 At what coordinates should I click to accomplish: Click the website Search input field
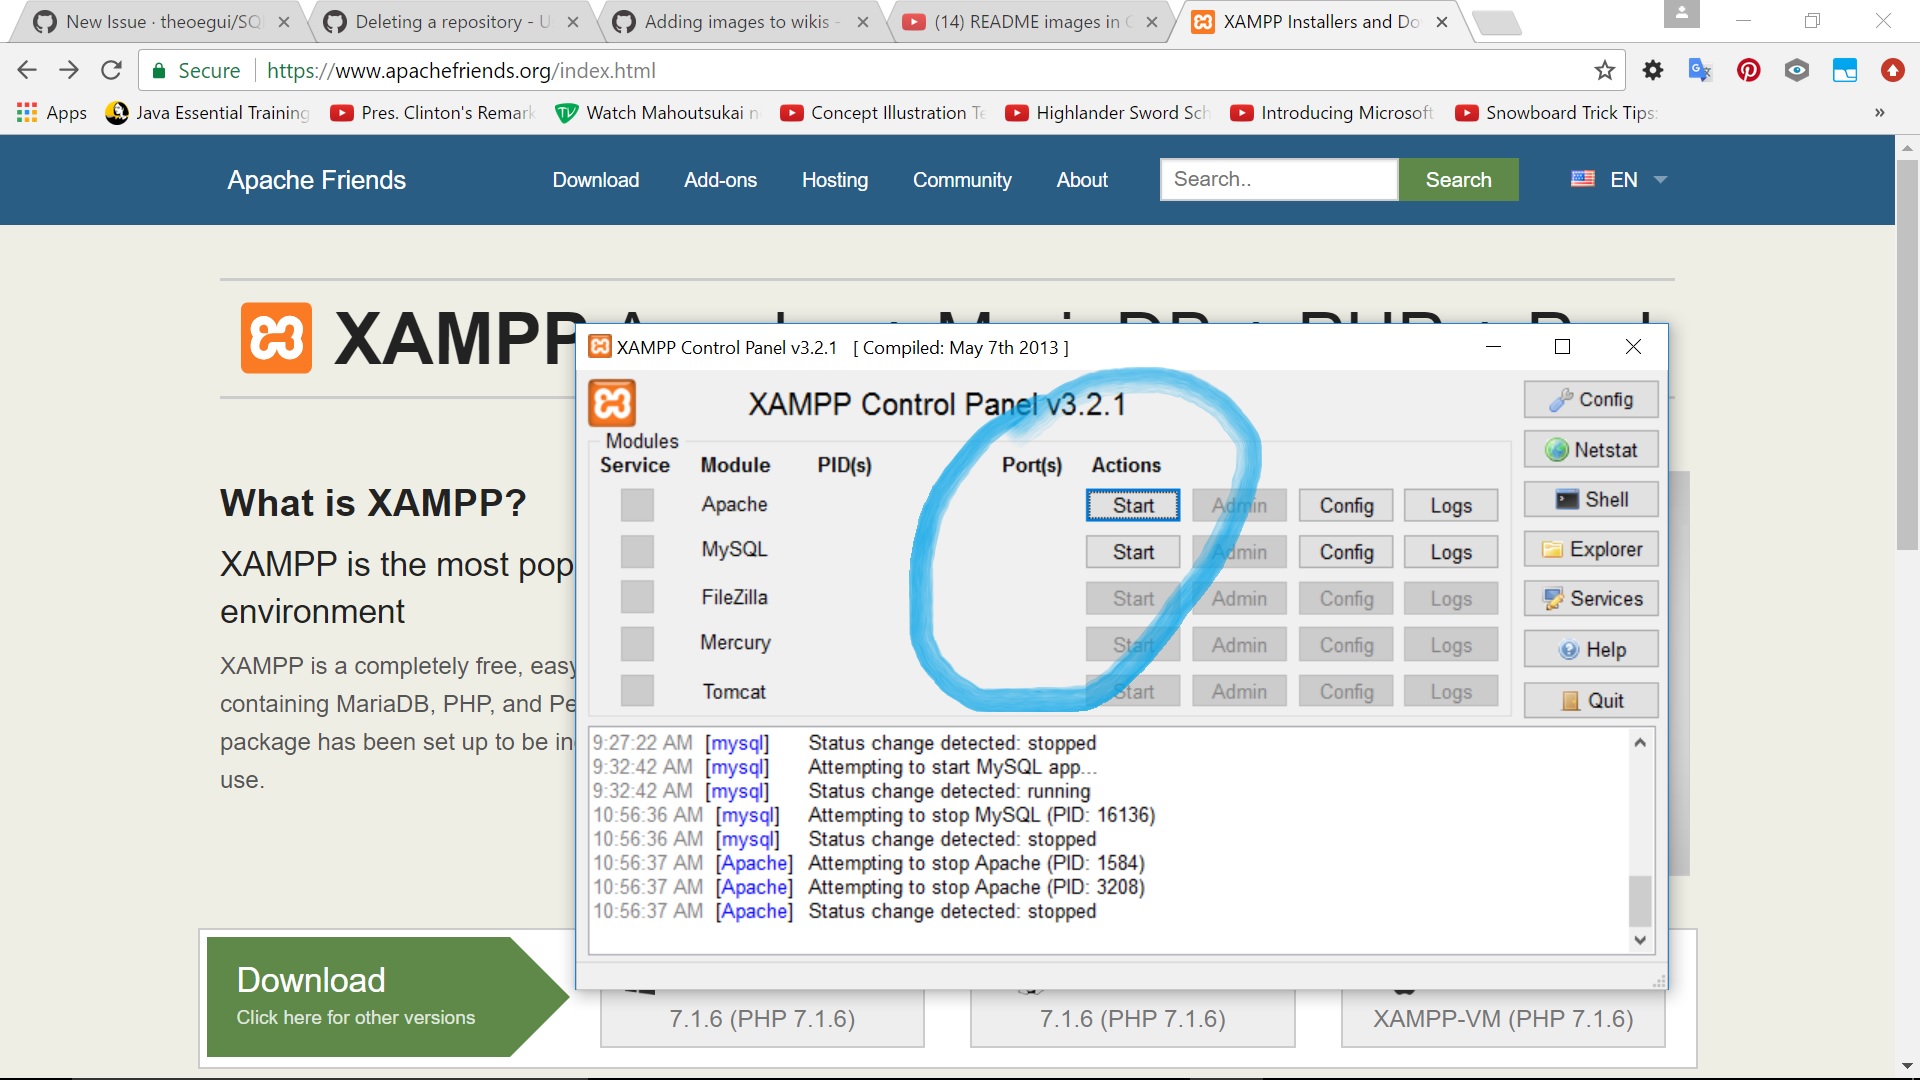(1278, 180)
